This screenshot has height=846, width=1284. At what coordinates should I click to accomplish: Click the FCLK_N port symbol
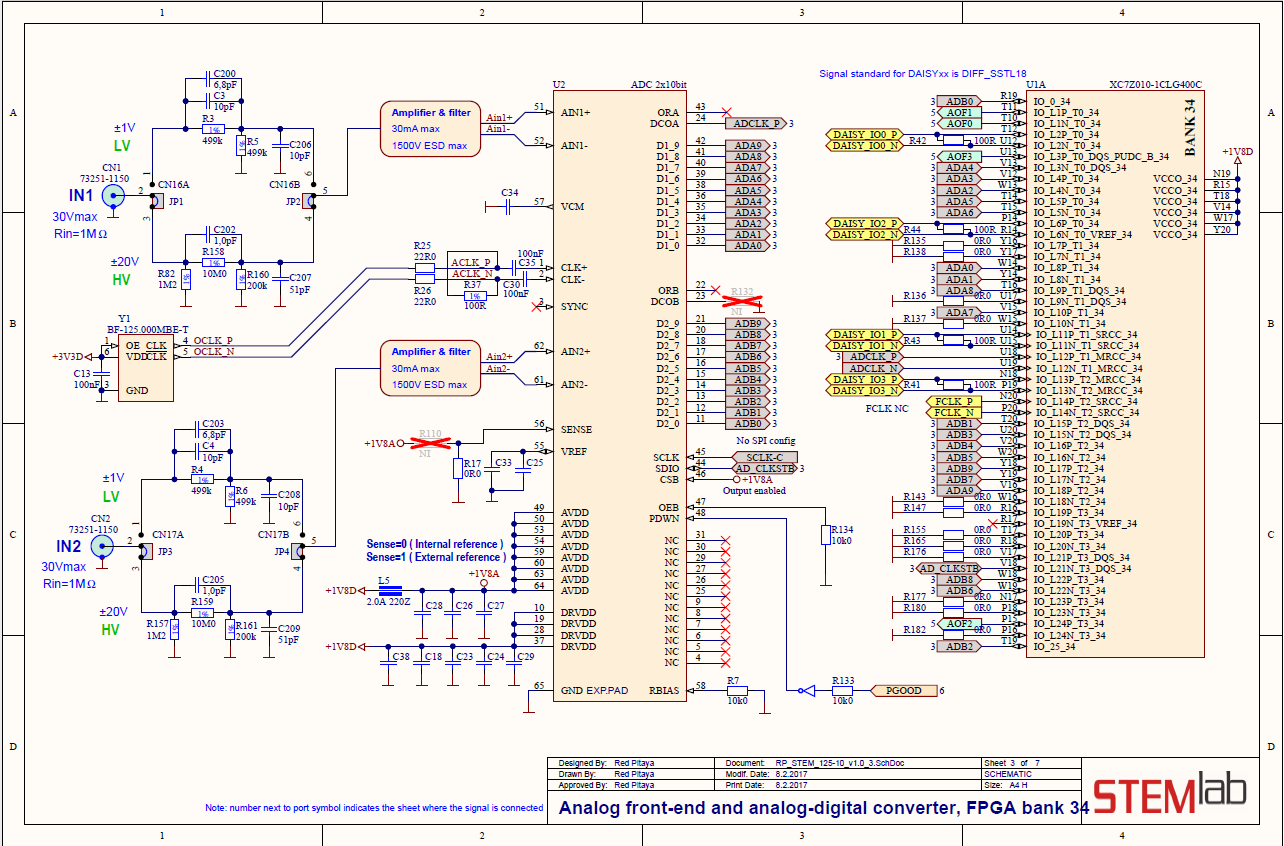click(954, 412)
